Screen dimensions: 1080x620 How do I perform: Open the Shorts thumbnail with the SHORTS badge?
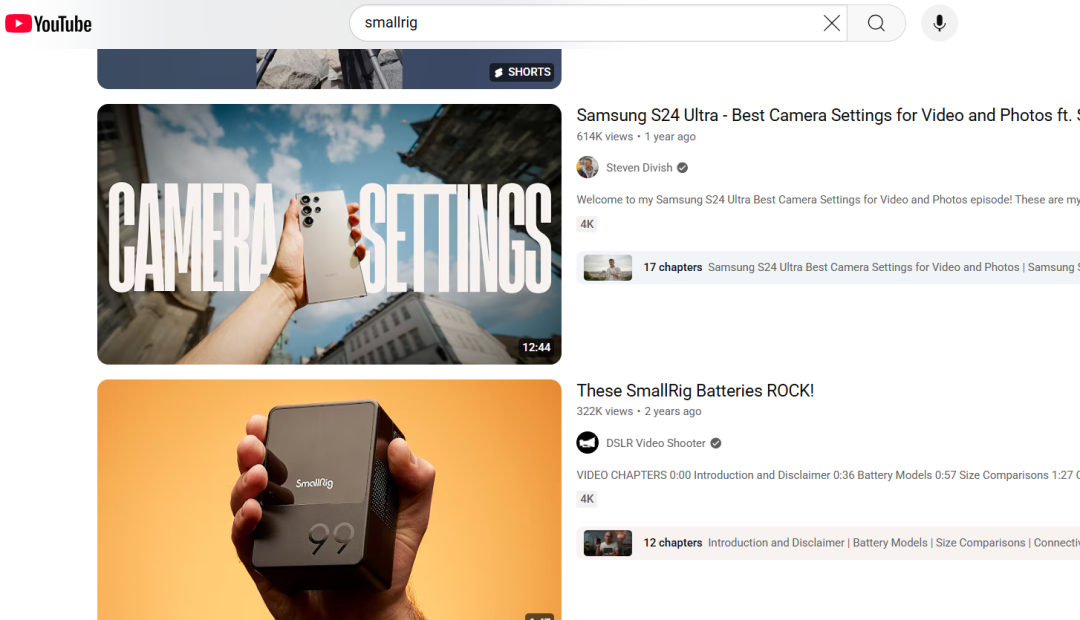click(x=329, y=69)
